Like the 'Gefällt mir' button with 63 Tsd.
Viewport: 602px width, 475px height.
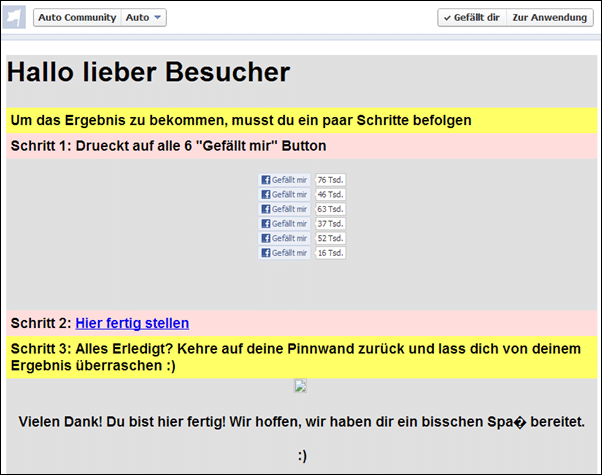[284, 209]
